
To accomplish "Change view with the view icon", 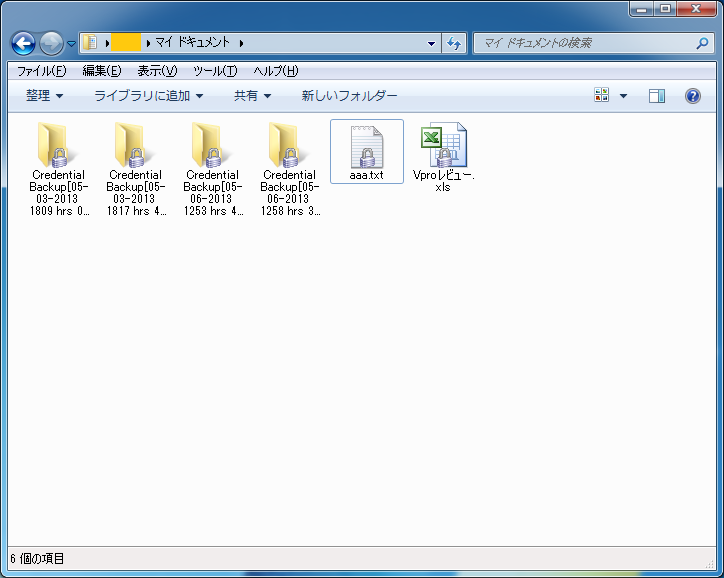I will point(602,95).
